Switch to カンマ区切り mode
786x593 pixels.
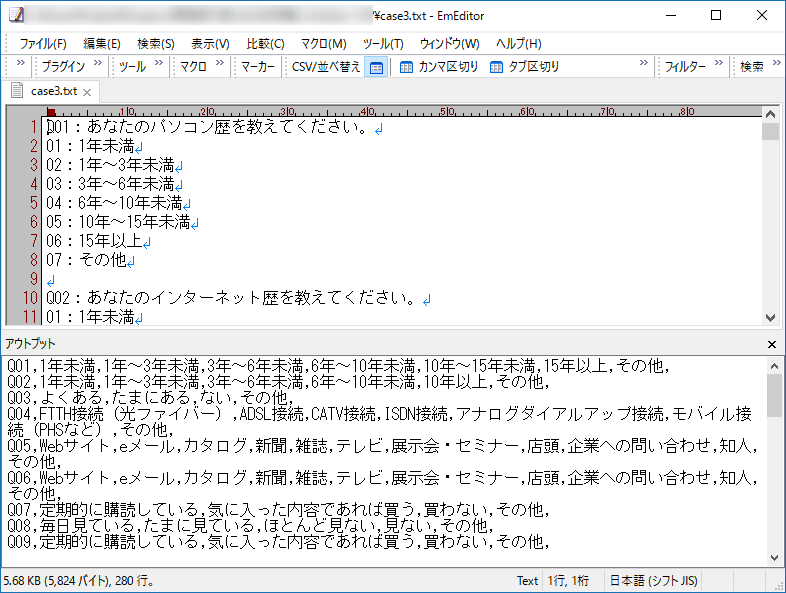[x=439, y=67]
